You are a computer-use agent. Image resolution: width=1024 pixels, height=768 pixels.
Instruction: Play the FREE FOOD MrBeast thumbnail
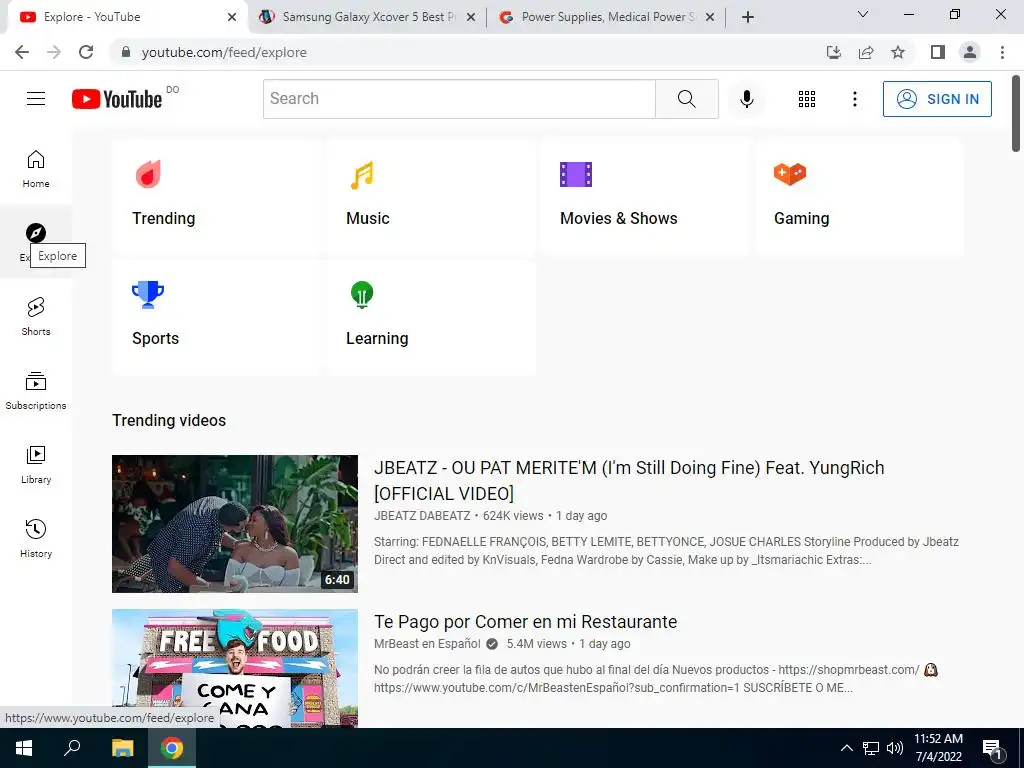click(235, 668)
